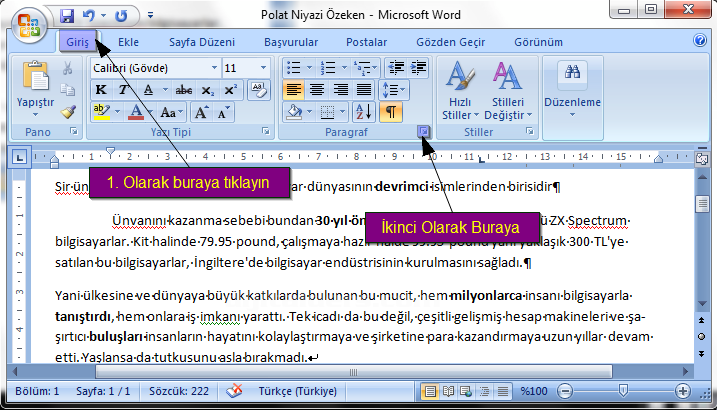The height and width of the screenshot is (410, 717).
Task: Open the Sayfa Düzeni tab
Action: (202, 42)
